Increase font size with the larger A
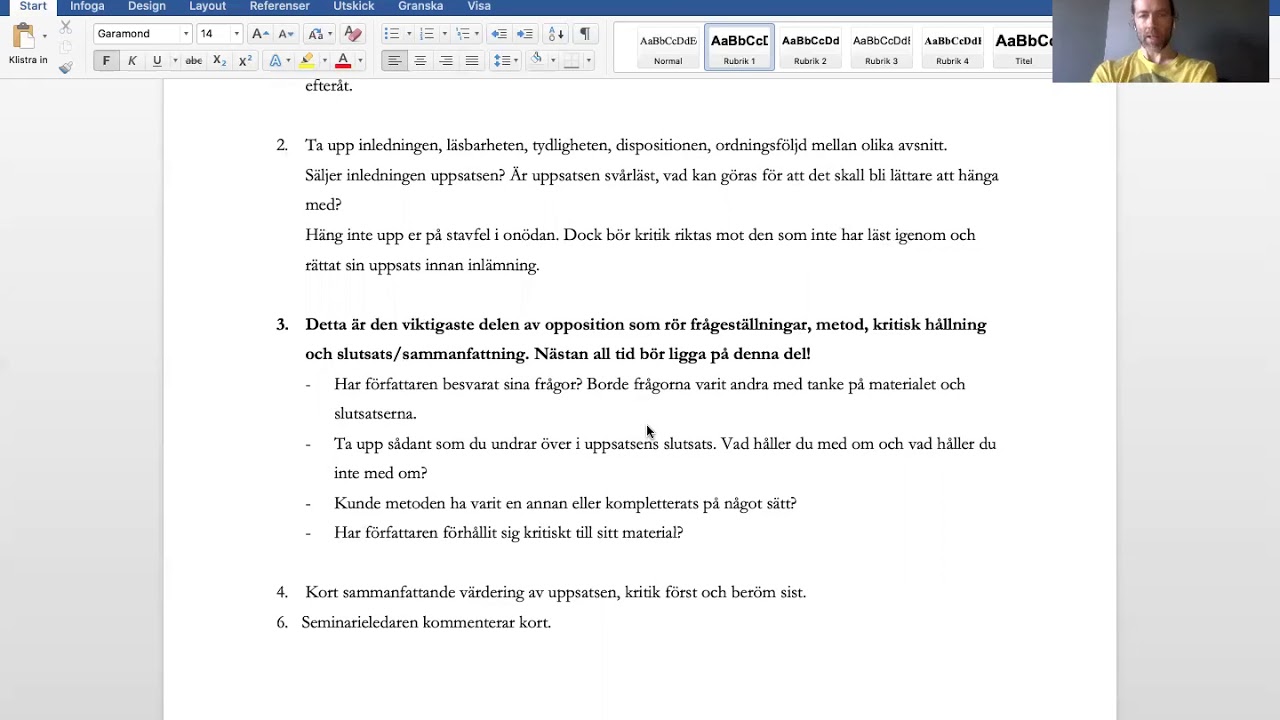Viewport: 1280px width, 720px height. [x=260, y=34]
